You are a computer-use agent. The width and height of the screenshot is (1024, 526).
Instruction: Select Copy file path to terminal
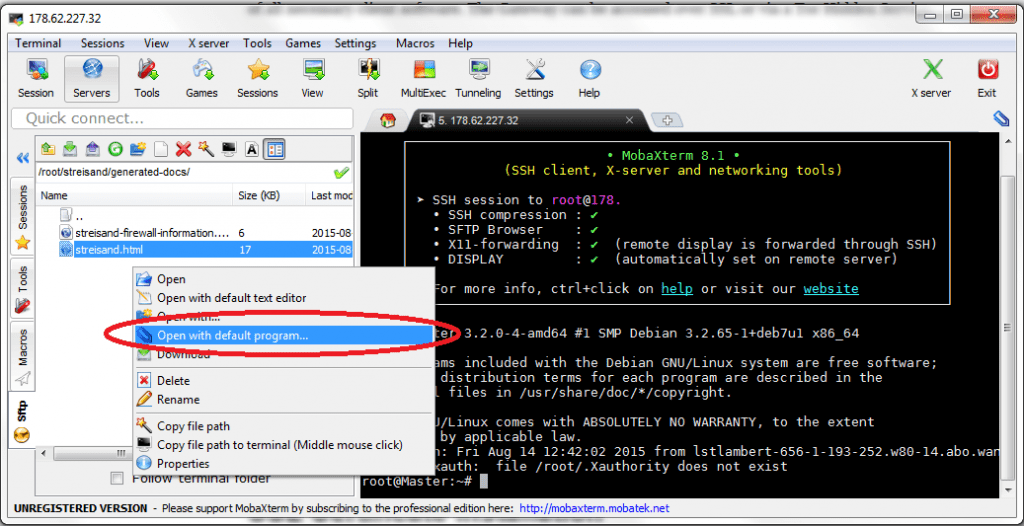click(x=284, y=445)
